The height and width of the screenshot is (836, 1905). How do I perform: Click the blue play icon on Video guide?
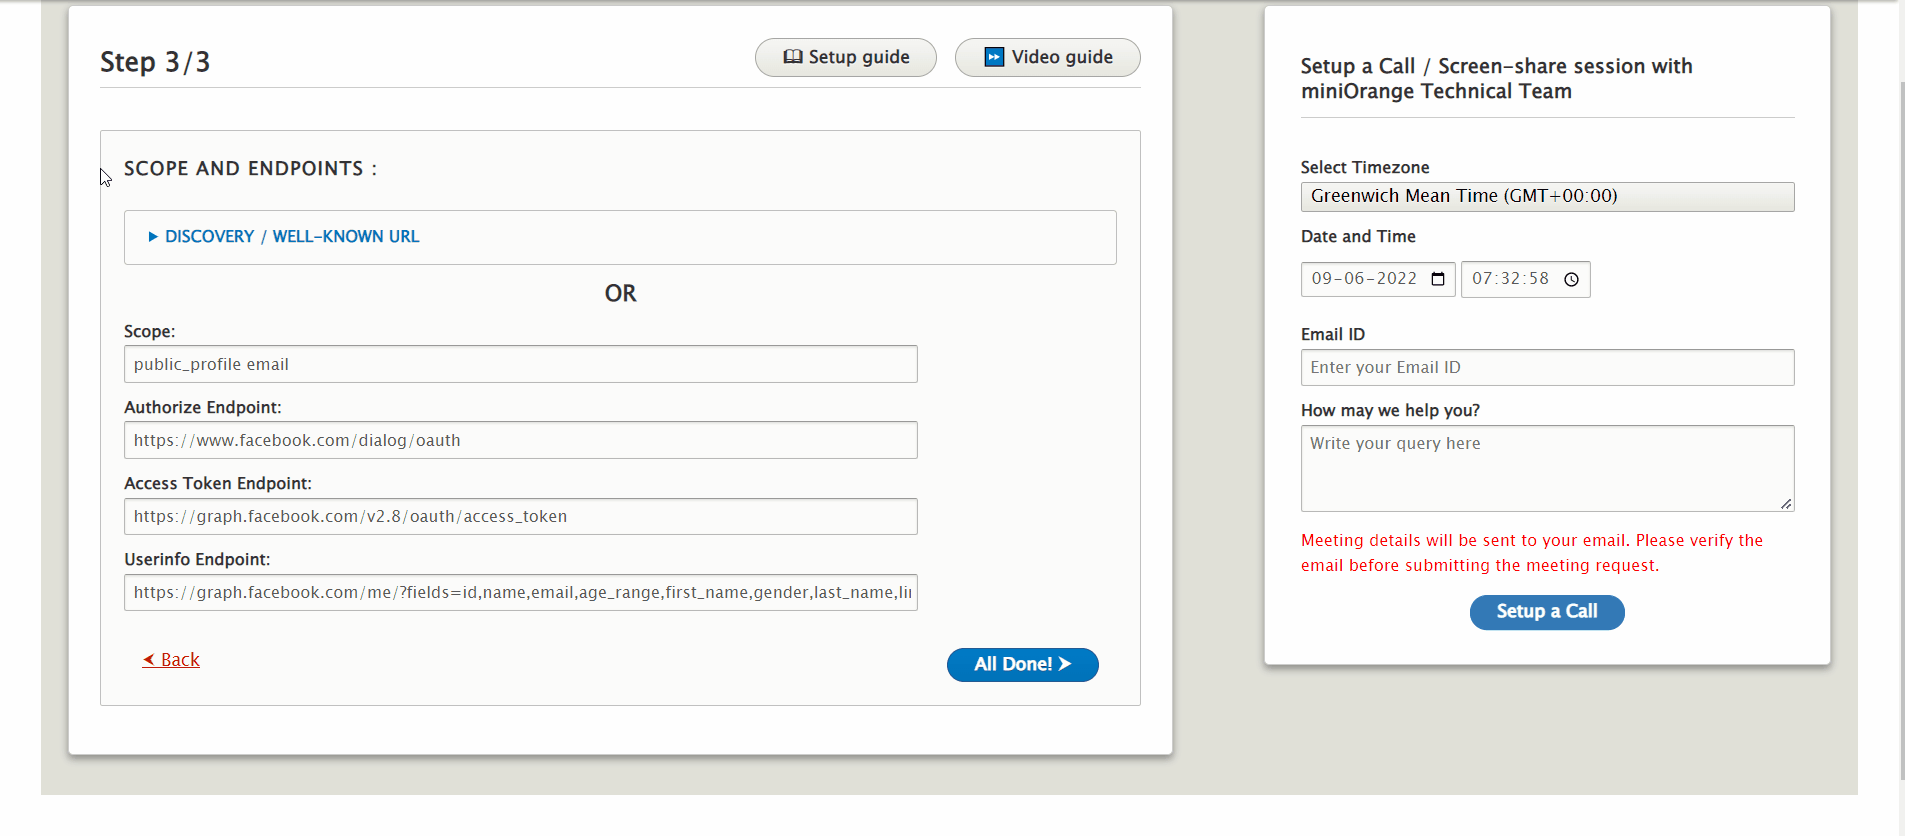[x=994, y=57]
